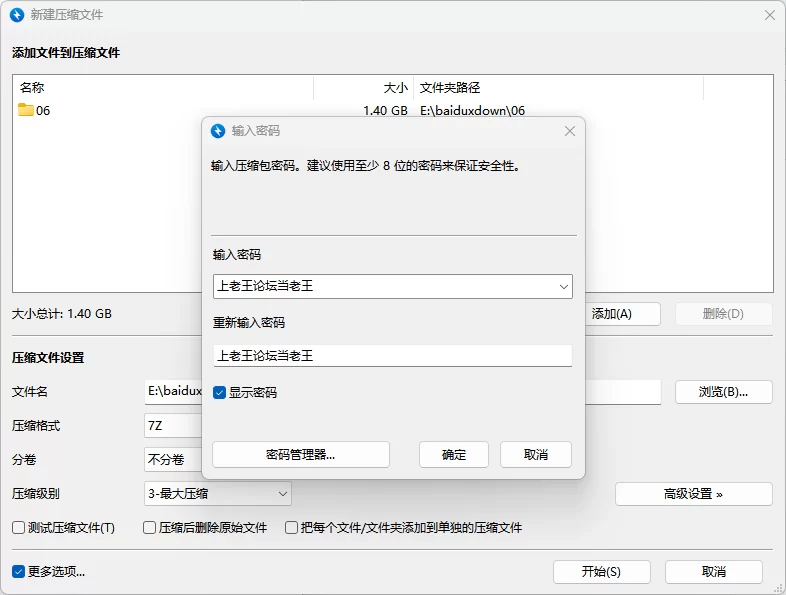The height and width of the screenshot is (595, 786).
Task: Click 大小总计: 1.40 GB text
Action: 62,314
